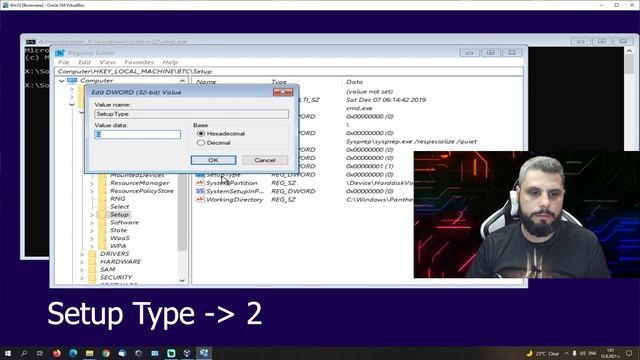Open the Favorites menu in Registry Editor
The width and height of the screenshot is (640, 360).
[x=139, y=62]
